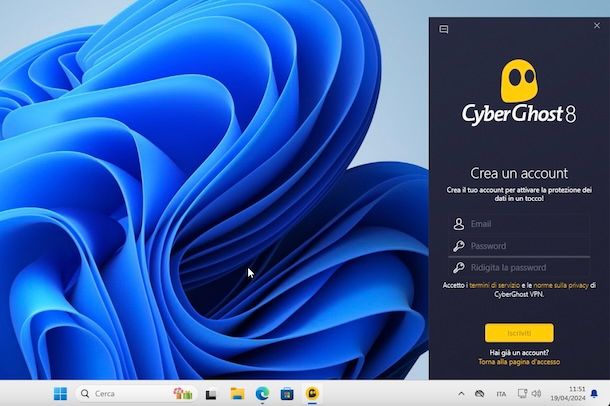
Task: Go to Torna alla pagina d'accesso
Action: coord(519,362)
